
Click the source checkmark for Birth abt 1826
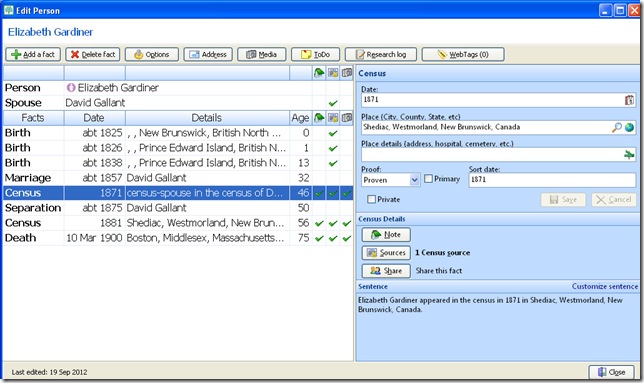(333, 148)
